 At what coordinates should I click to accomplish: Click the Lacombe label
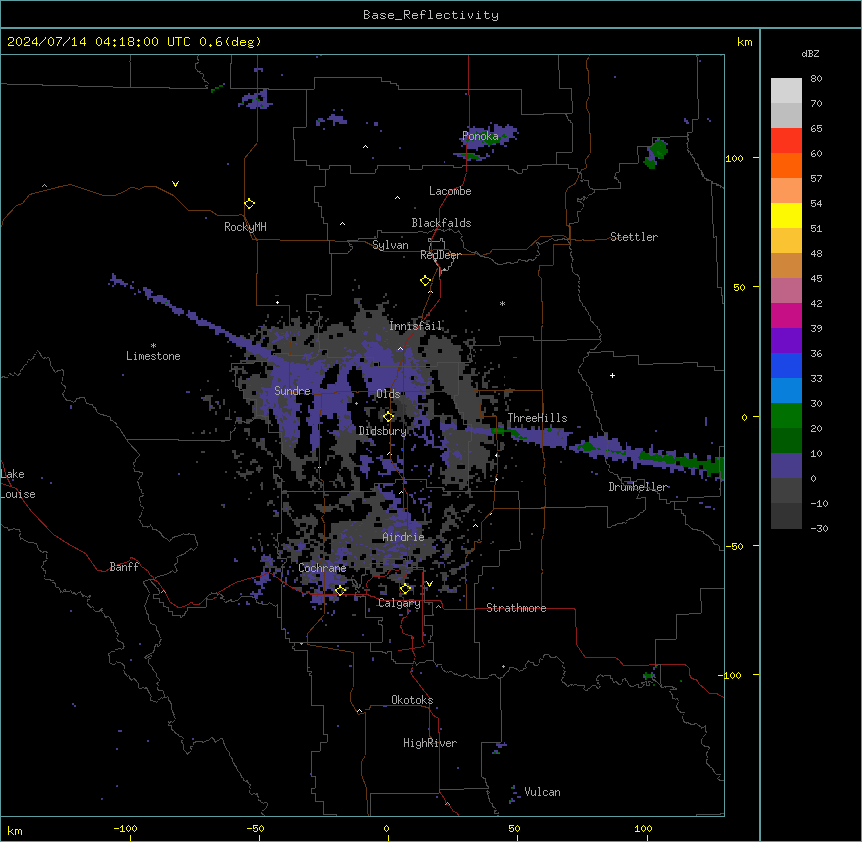click(x=450, y=191)
